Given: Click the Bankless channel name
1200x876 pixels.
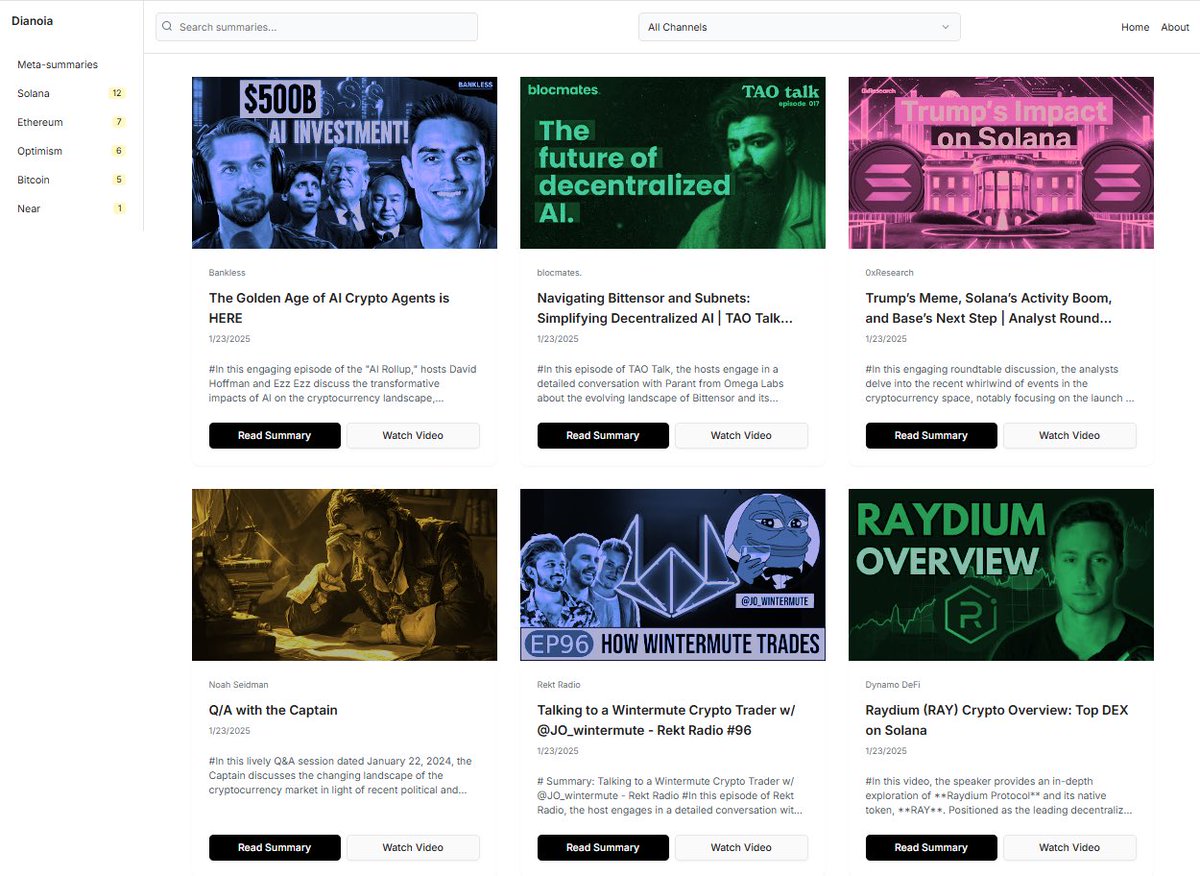Looking at the screenshot, I should click(227, 273).
